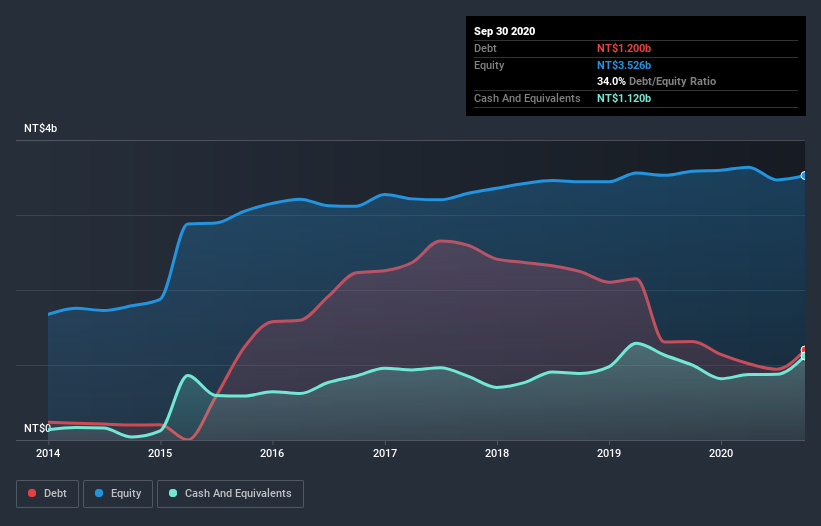
Task: Click the 34.0% Debt/Equity Ratio text
Action: click(657, 81)
